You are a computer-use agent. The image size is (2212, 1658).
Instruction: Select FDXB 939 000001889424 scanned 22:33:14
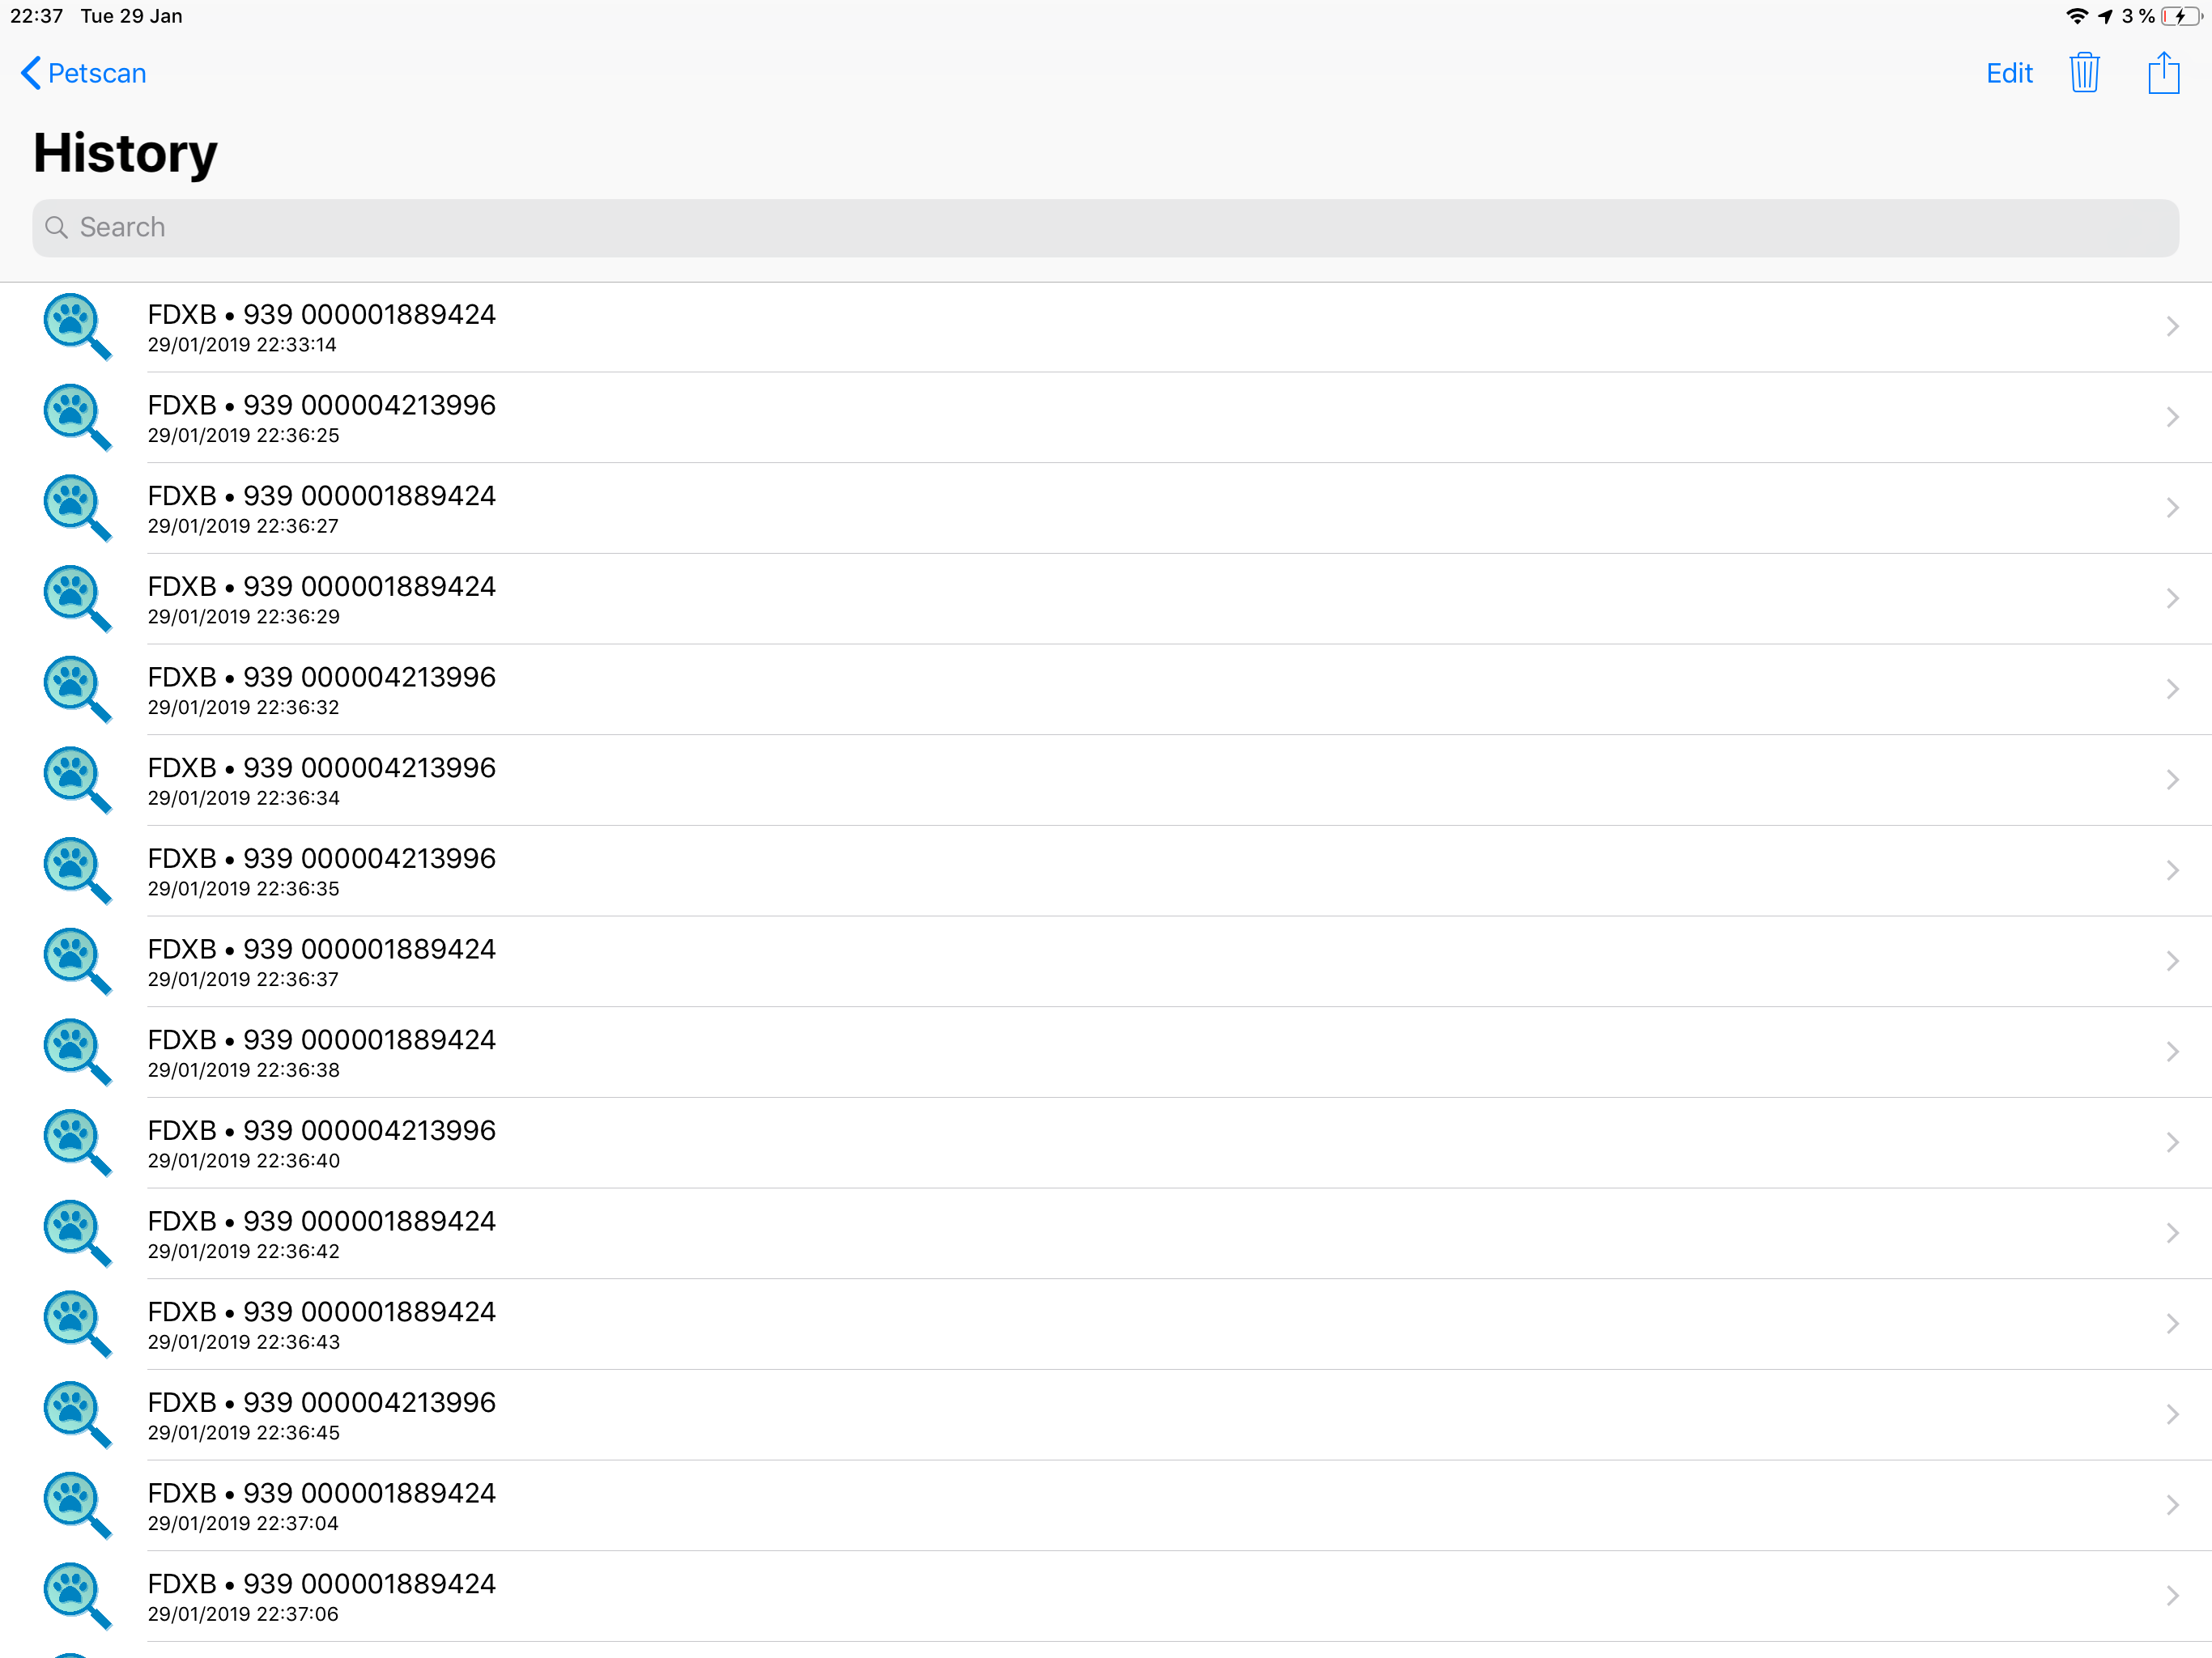(x=1106, y=327)
